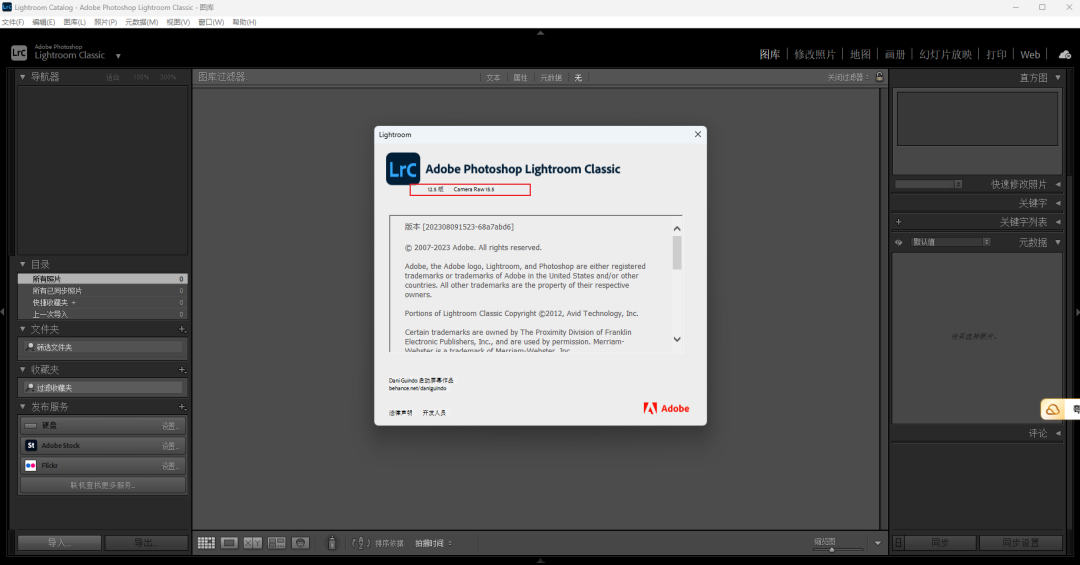Select the Painter spray can tool
The height and width of the screenshot is (565, 1080).
[331, 543]
